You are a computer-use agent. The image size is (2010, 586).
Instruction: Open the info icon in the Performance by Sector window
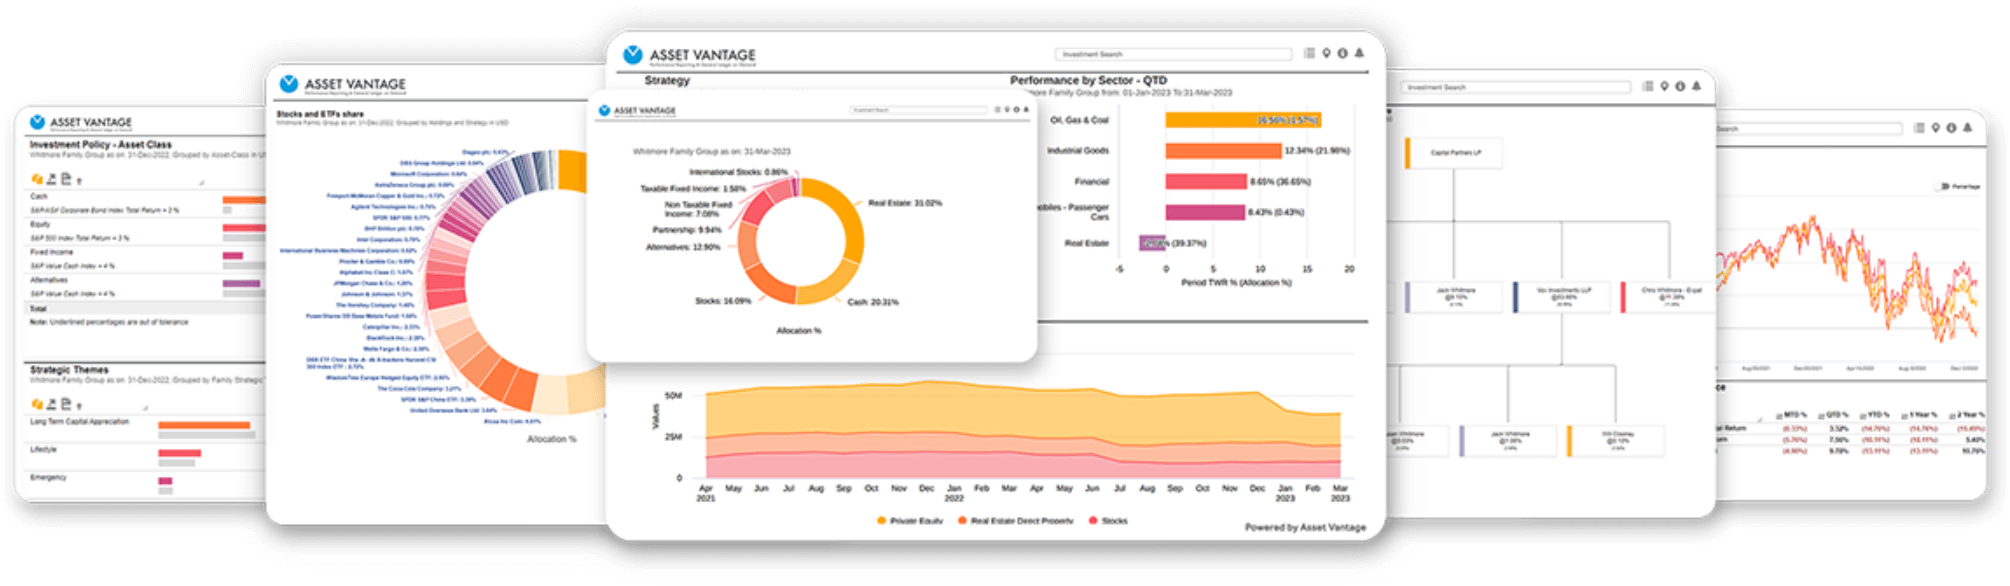click(x=1342, y=53)
